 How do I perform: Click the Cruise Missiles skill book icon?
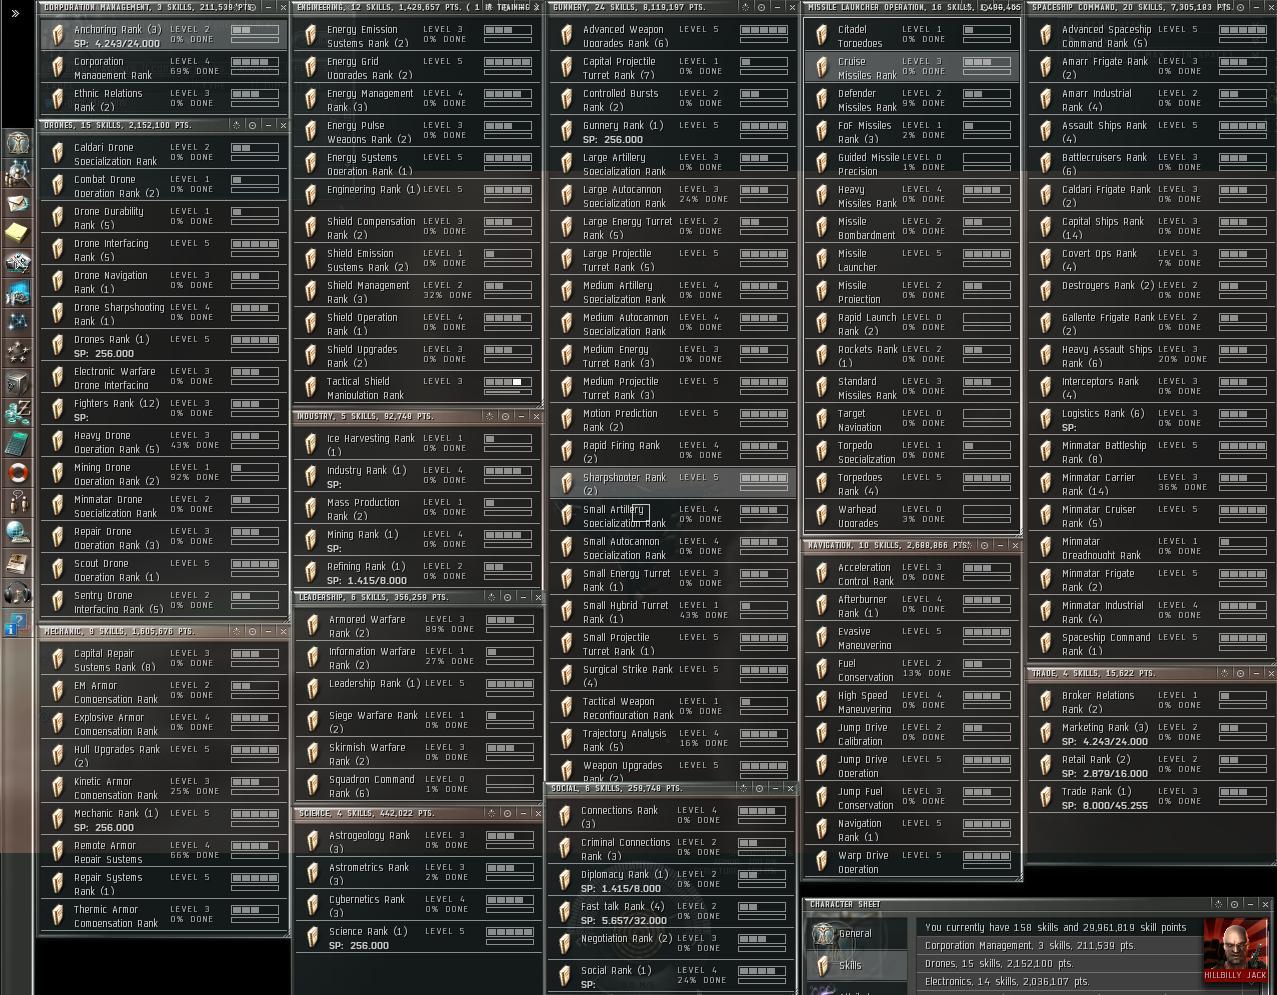point(821,68)
